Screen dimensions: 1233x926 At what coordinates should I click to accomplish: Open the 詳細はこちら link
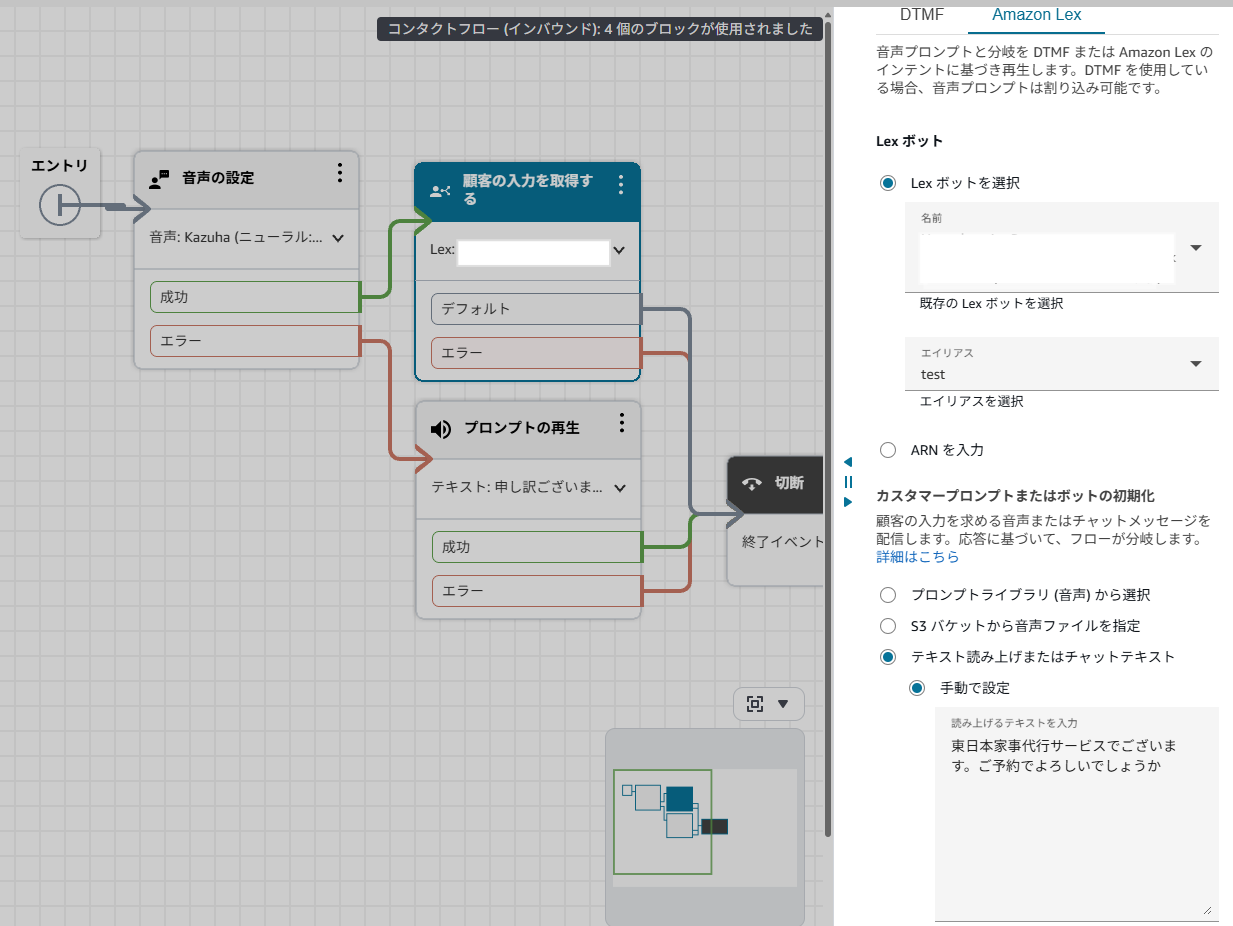[917, 557]
